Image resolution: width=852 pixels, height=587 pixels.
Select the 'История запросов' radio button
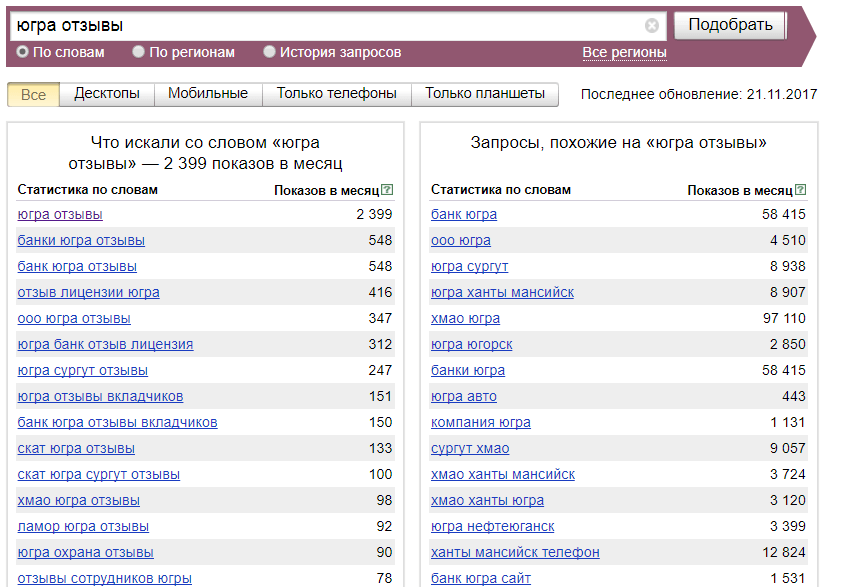[x=269, y=52]
